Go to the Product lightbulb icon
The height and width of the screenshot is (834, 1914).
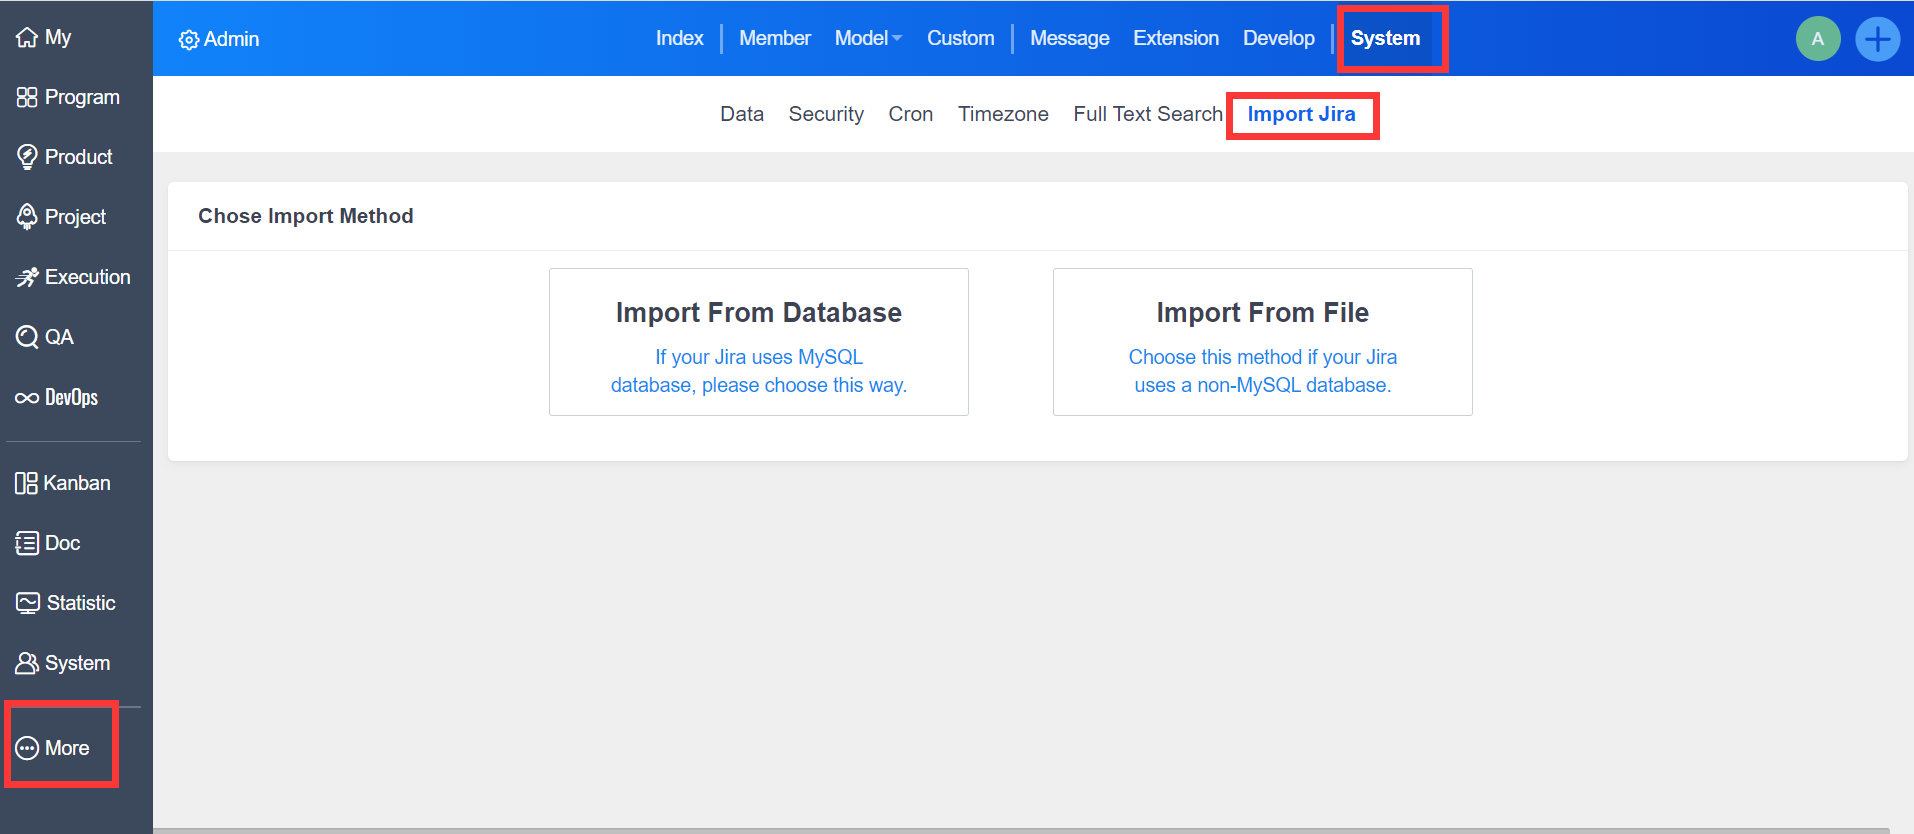tap(27, 157)
